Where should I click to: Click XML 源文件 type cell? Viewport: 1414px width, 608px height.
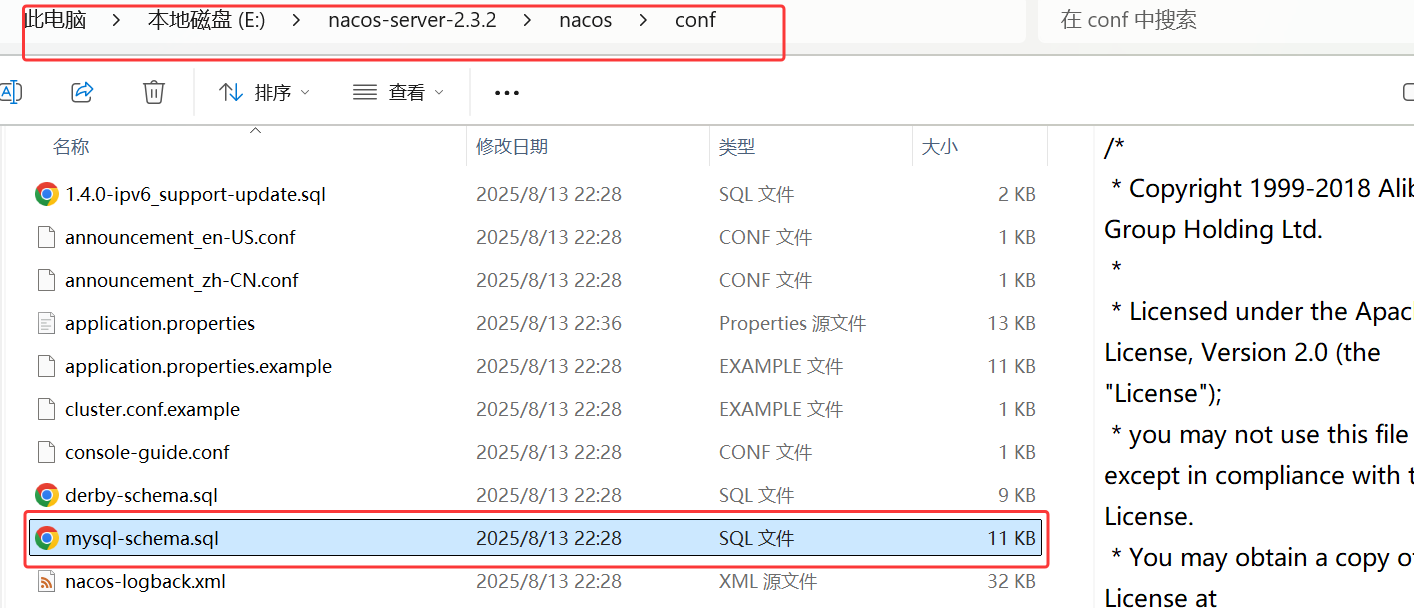pos(768,581)
